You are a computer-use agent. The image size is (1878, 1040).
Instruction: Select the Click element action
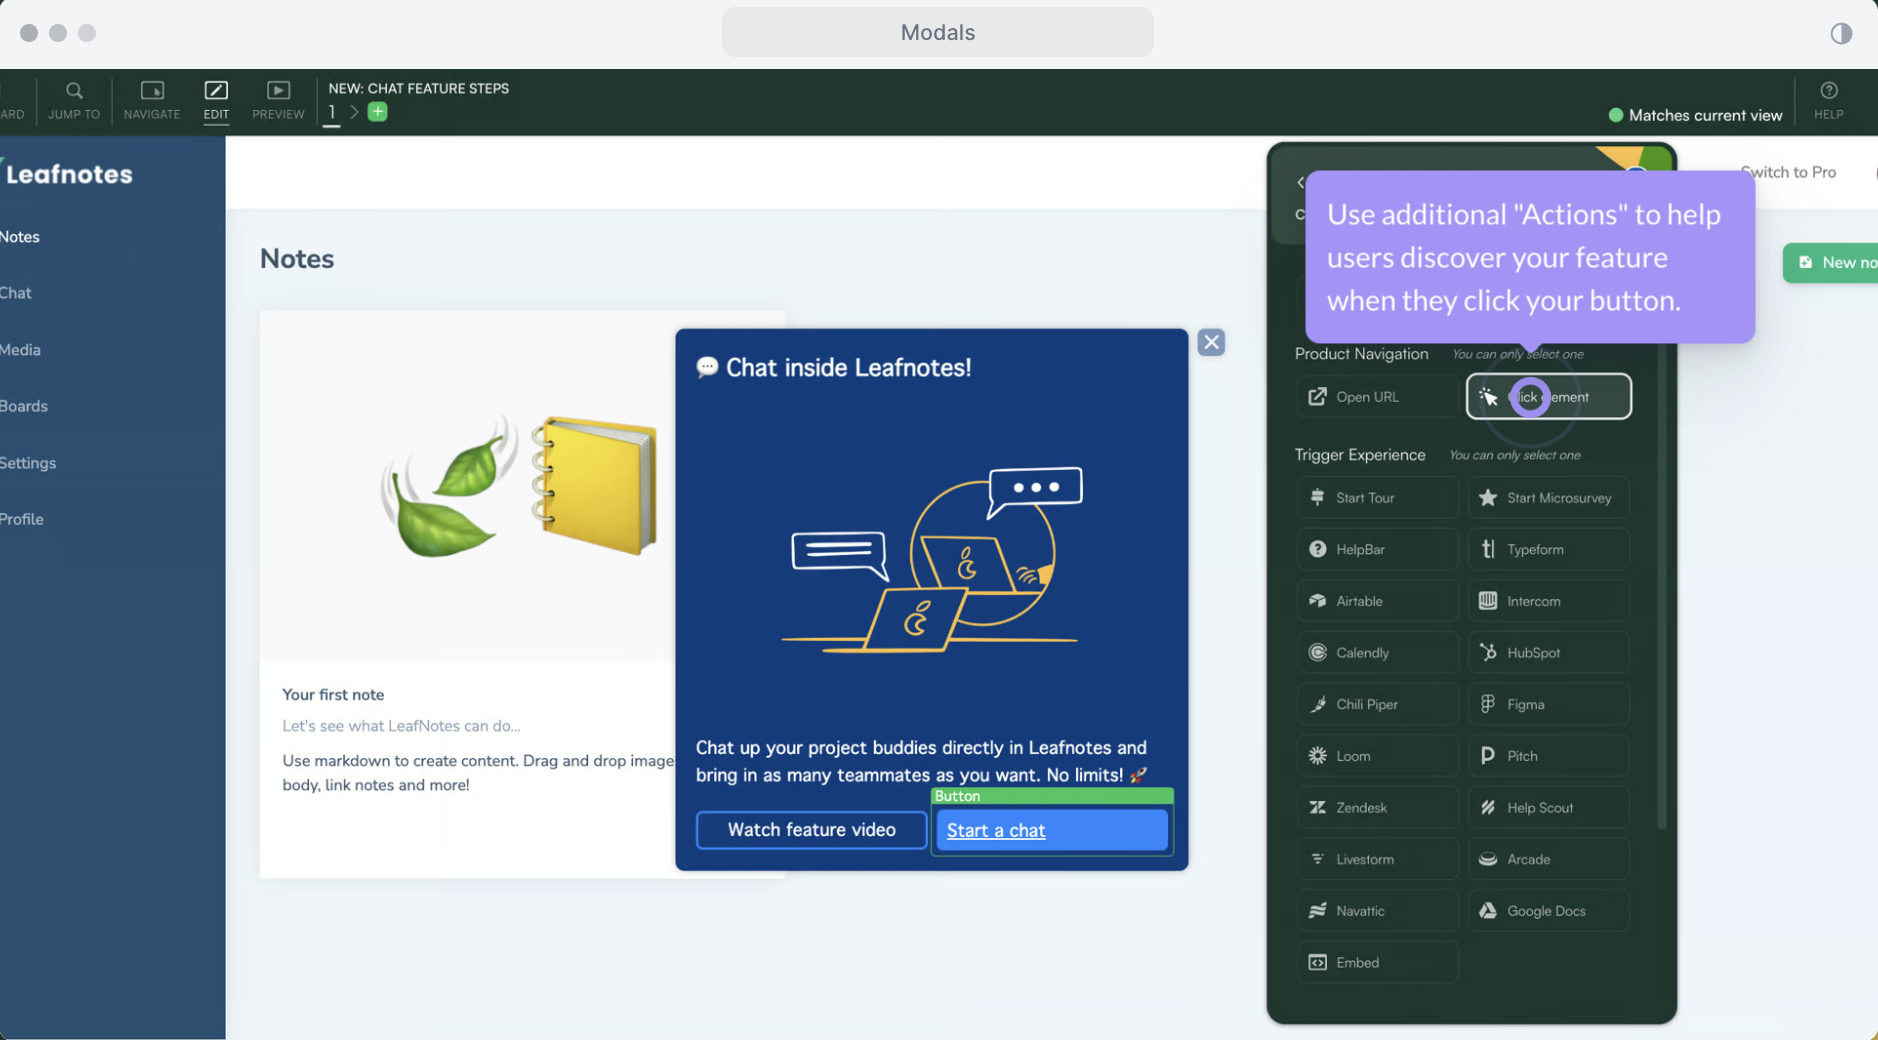point(1548,397)
